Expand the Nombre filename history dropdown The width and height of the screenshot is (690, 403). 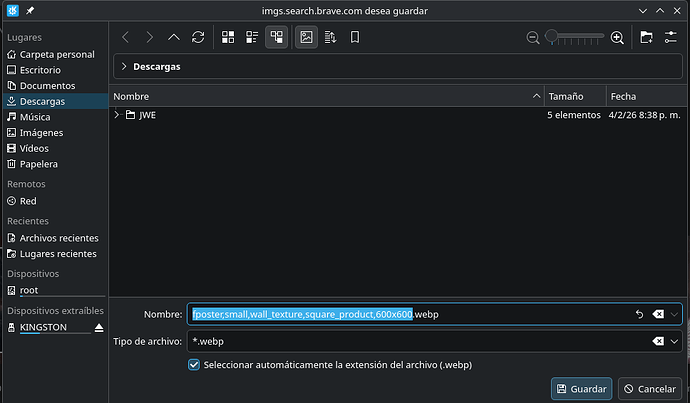(676, 314)
